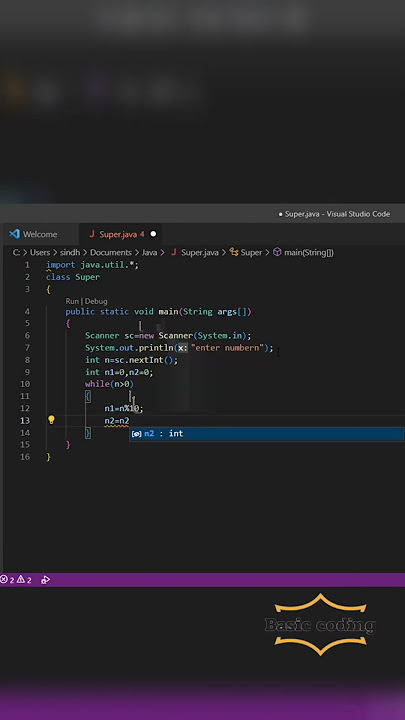405x720 pixels.
Task: Click the VS Code logo on Welcome tab
Action: tap(14, 234)
